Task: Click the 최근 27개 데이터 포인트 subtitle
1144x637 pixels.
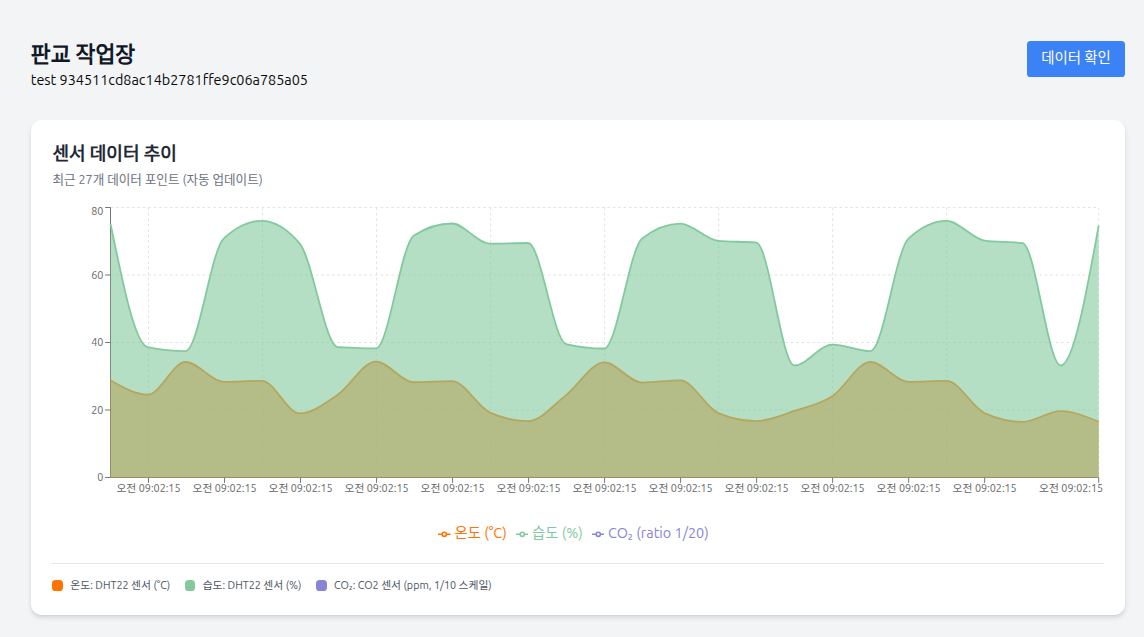Action: pyautogui.click(x=157, y=180)
